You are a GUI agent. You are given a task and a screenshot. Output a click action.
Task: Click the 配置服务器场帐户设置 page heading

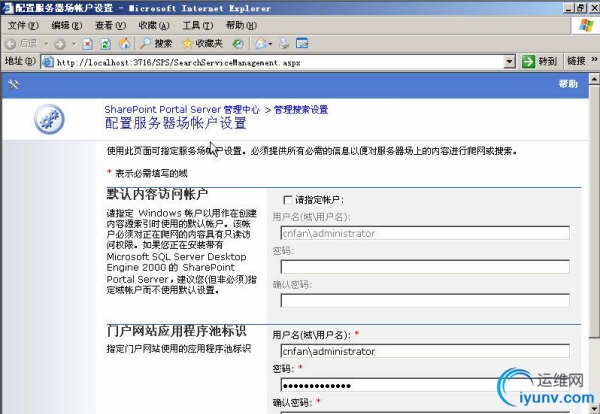[x=176, y=124]
